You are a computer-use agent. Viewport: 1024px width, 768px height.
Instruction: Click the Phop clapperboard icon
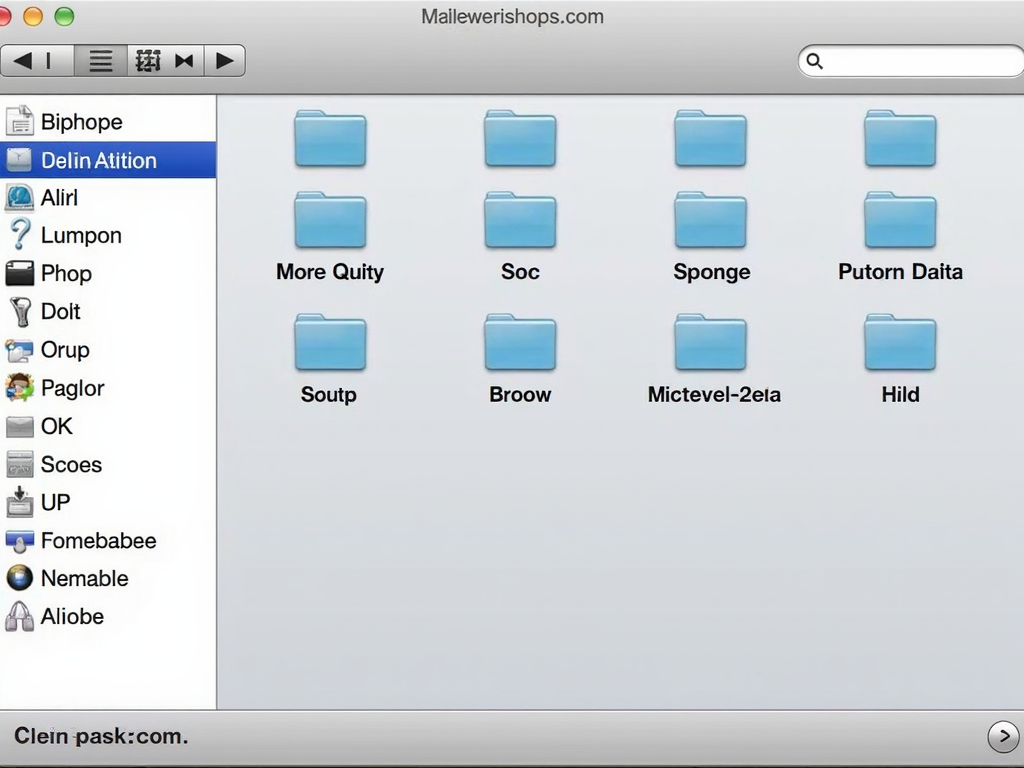19,274
